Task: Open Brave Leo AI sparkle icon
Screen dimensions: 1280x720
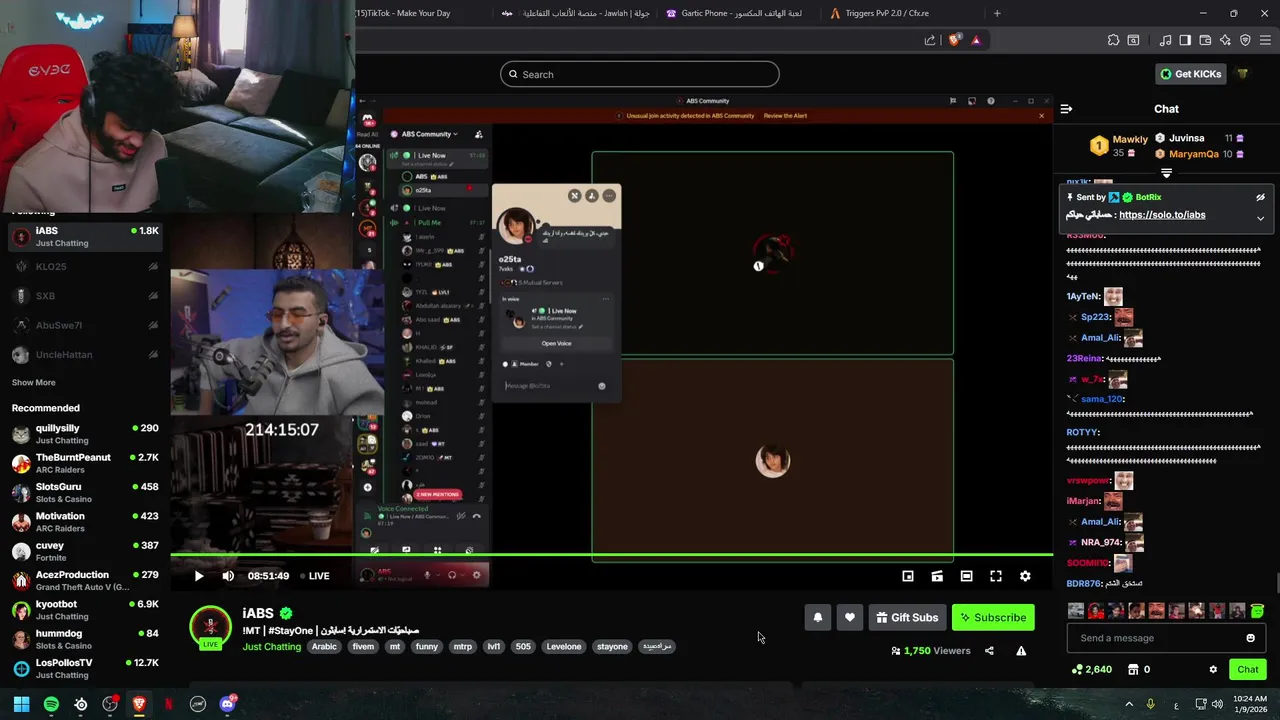Action: click(x=1225, y=40)
